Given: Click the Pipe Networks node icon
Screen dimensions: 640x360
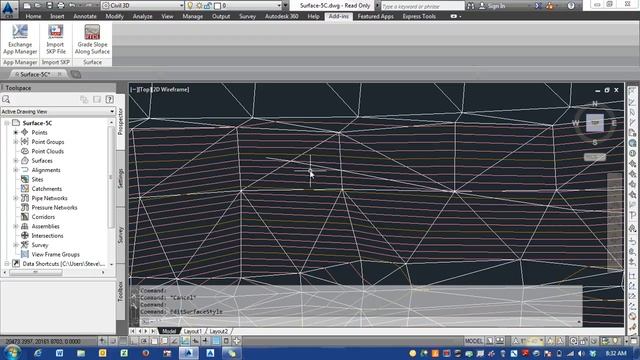Looking at the screenshot, I should point(24,198).
